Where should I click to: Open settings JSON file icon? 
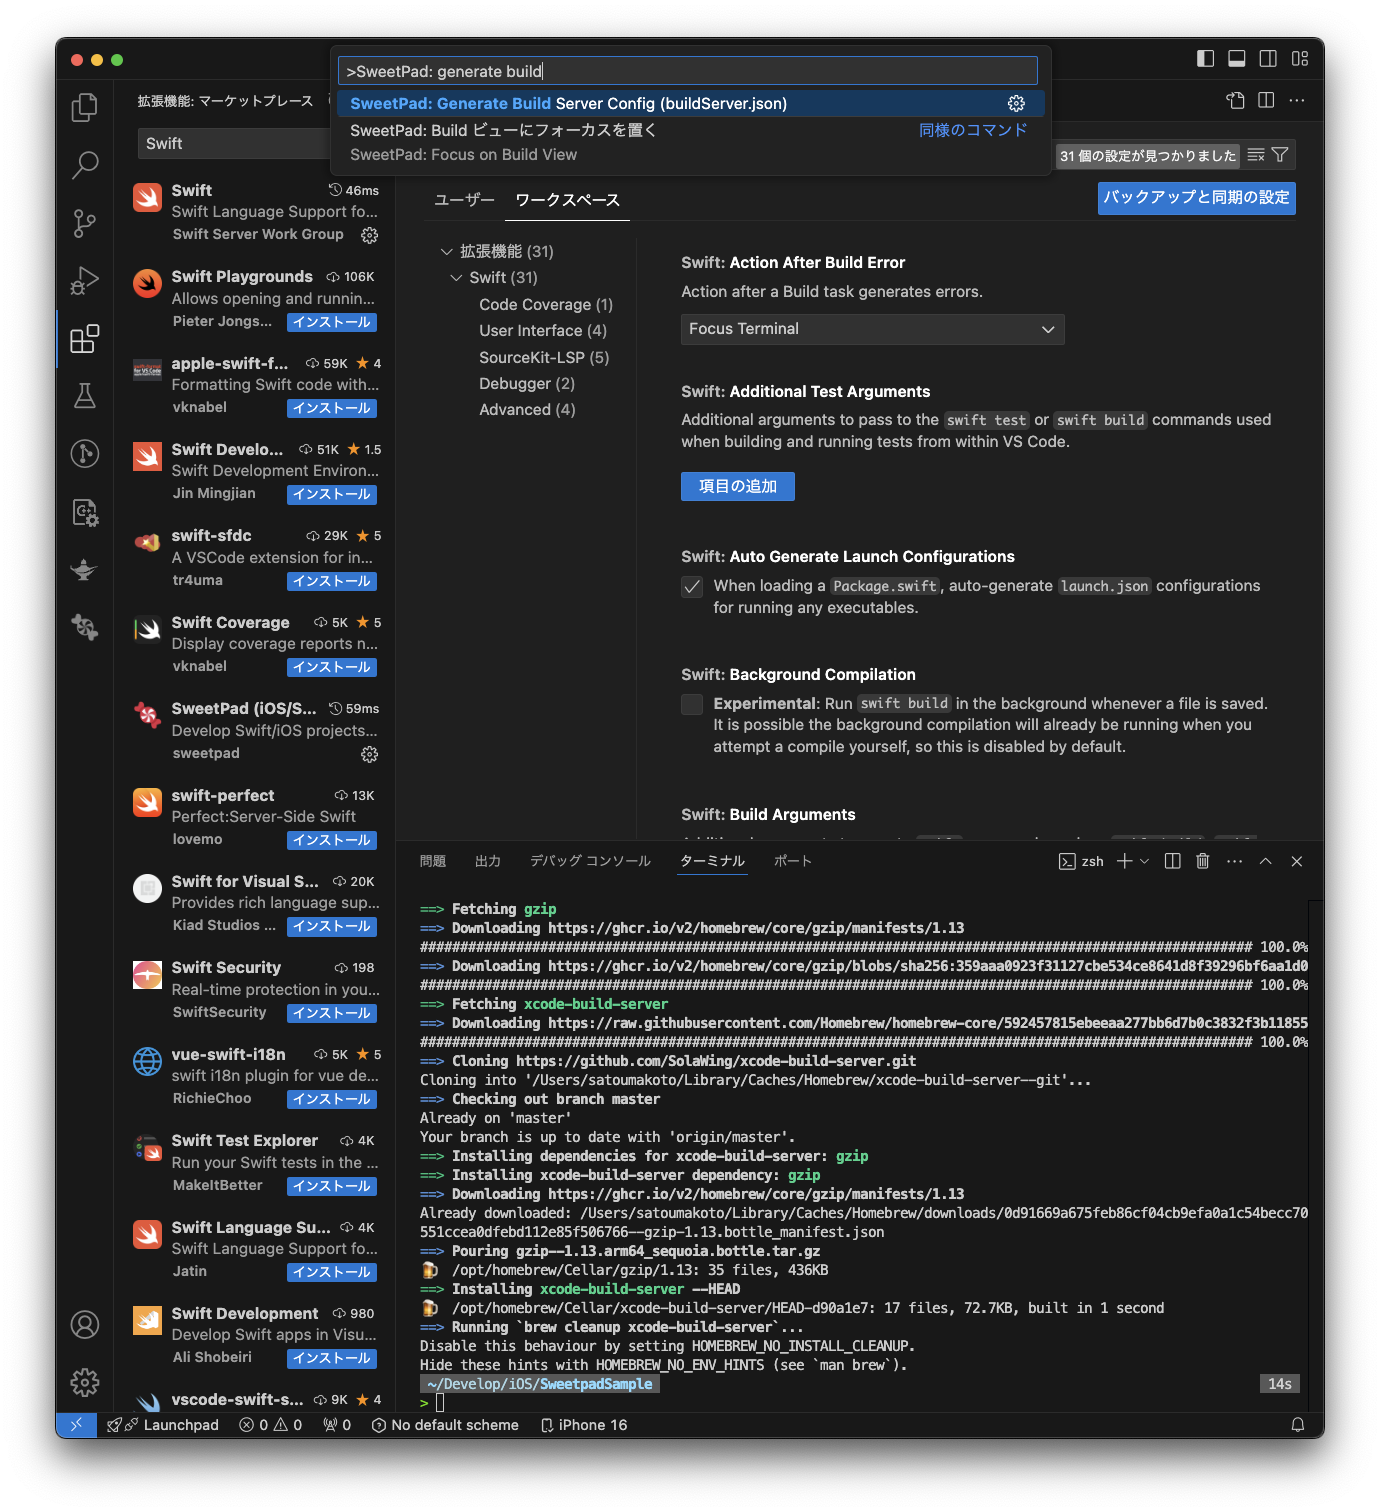[1236, 100]
